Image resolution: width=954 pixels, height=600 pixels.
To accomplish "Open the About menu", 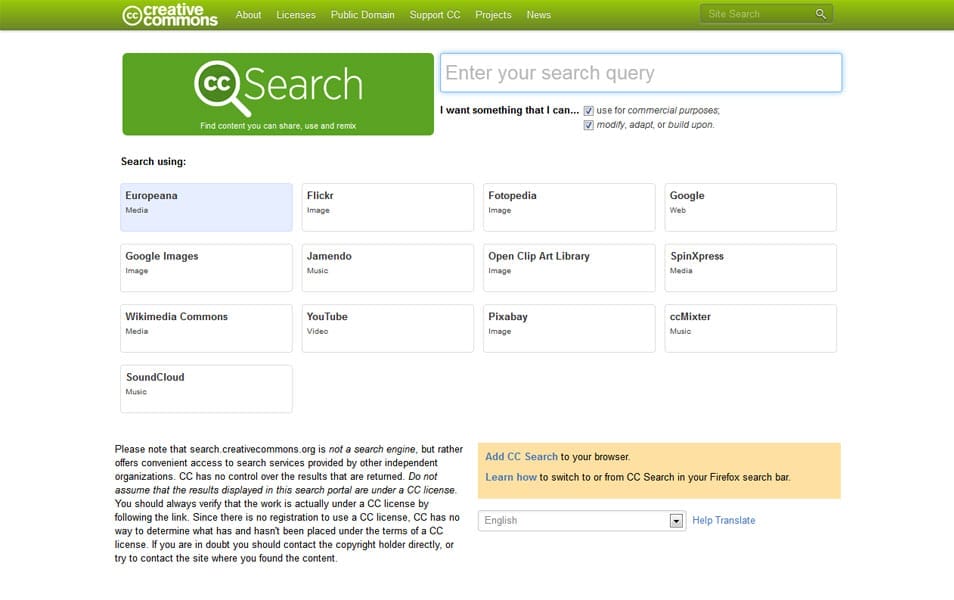I will 248,14.
